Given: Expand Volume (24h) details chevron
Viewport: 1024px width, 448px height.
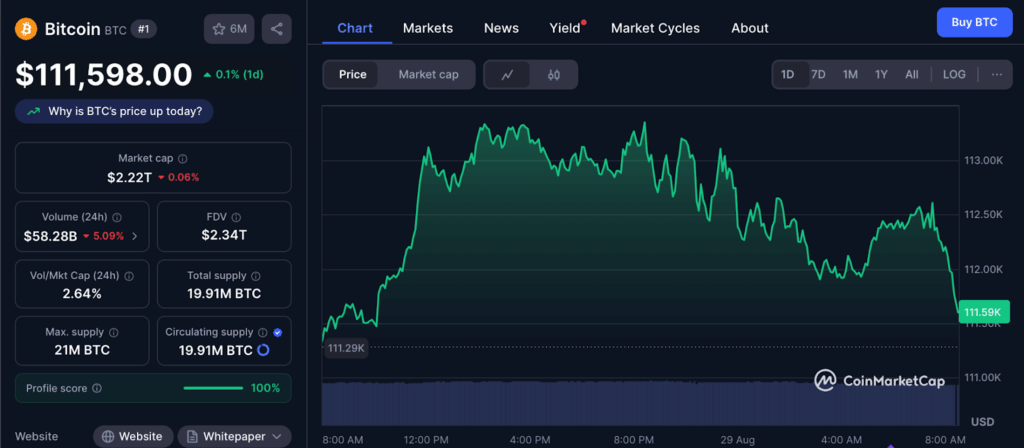Looking at the screenshot, I should tap(135, 236).
